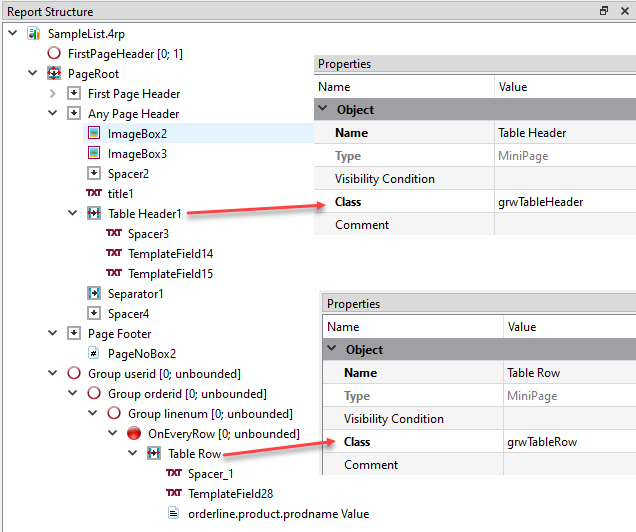This screenshot has width=636, height=532.
Task: Click the TXT icon beside Spacer_1
Action: [174, 473]
